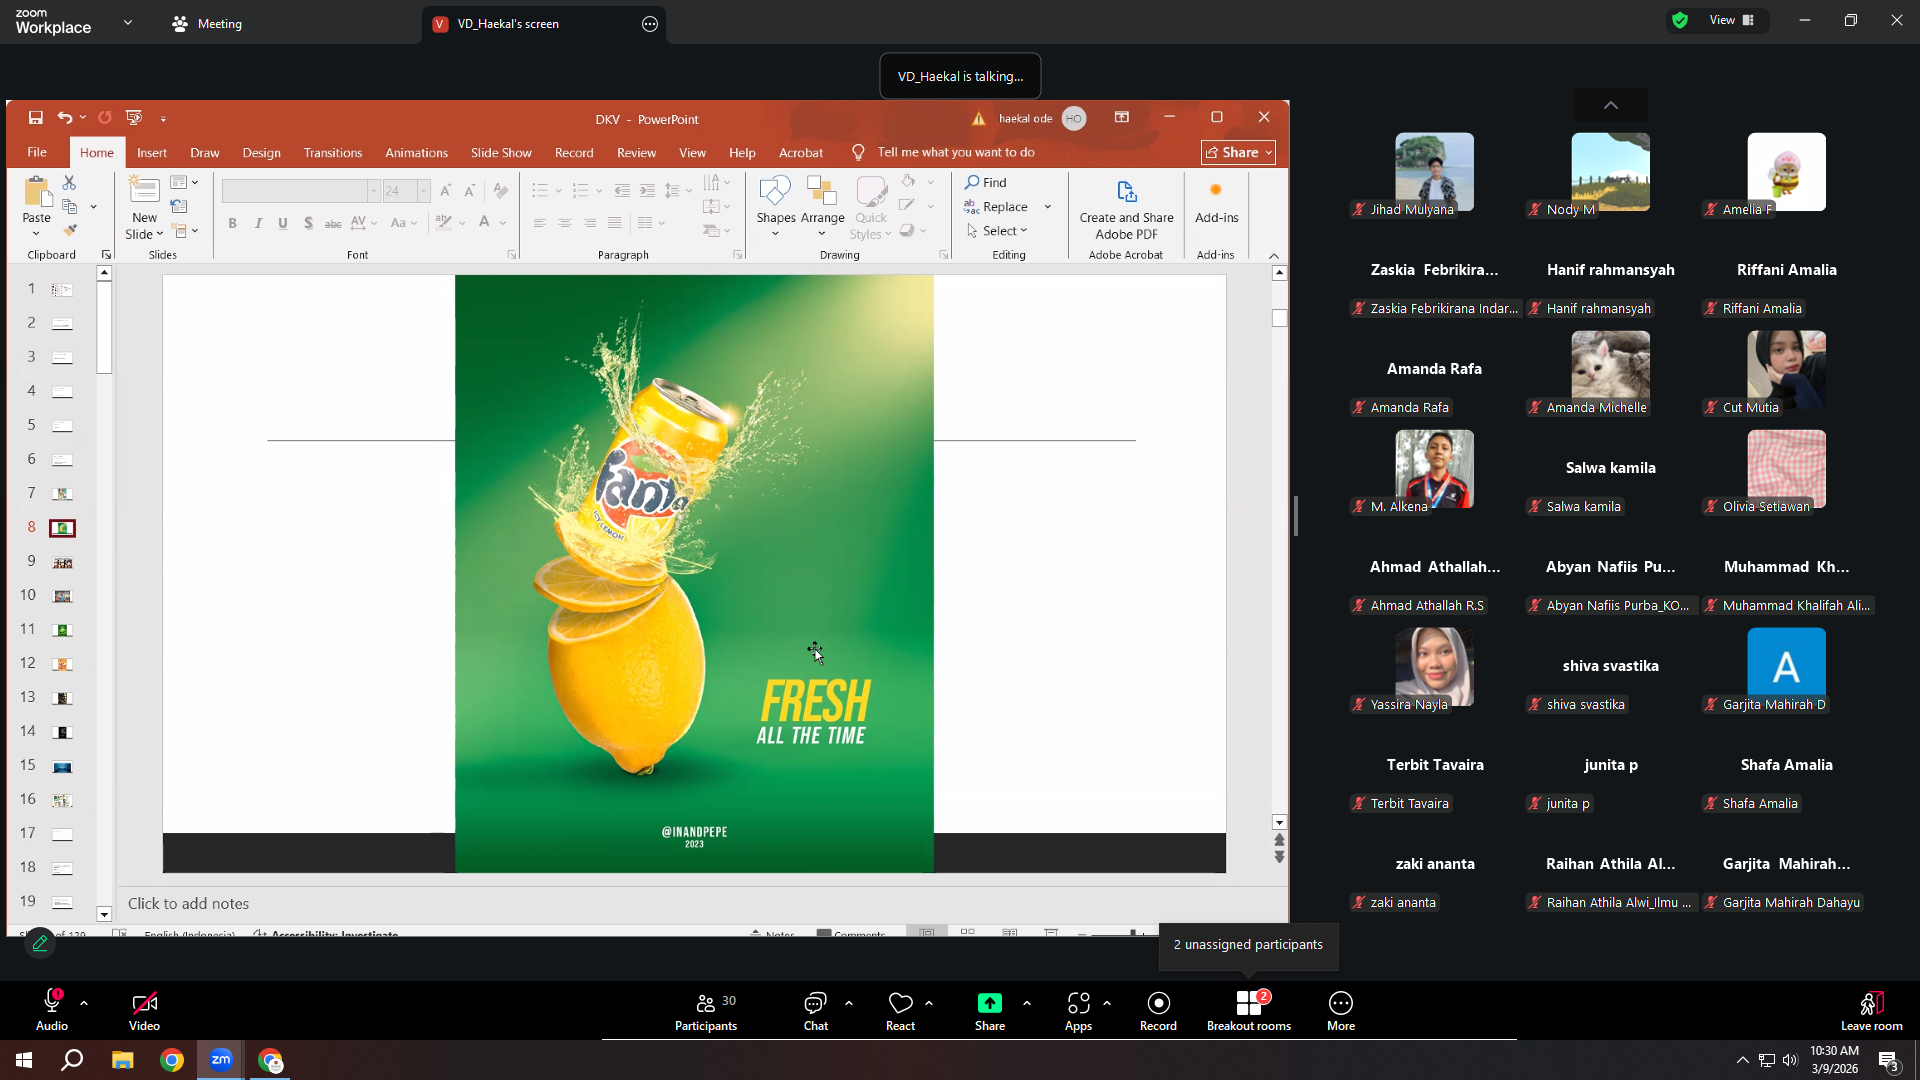Unmute the Audio microphone

pos(52,1002)
